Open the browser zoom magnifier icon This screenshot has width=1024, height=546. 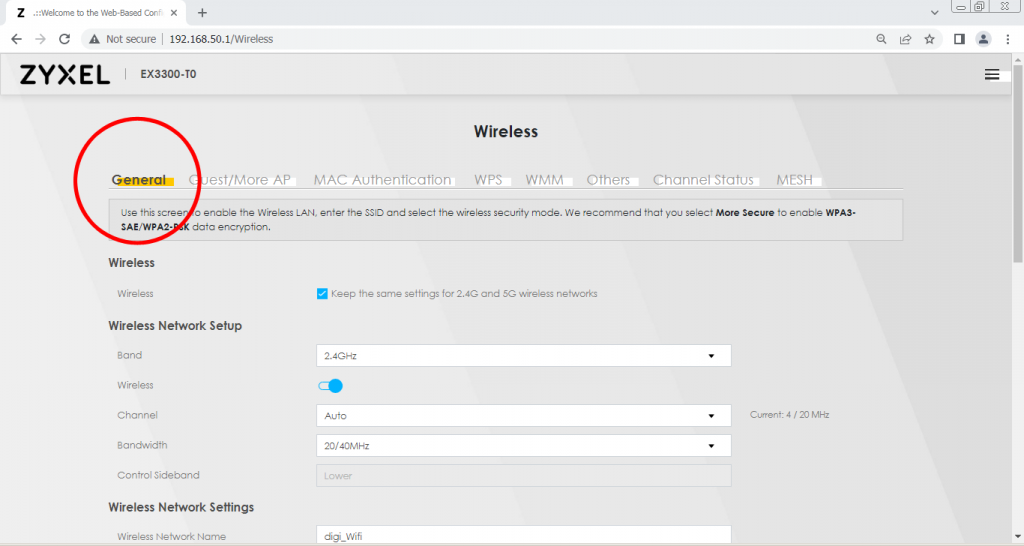point(881,39)
